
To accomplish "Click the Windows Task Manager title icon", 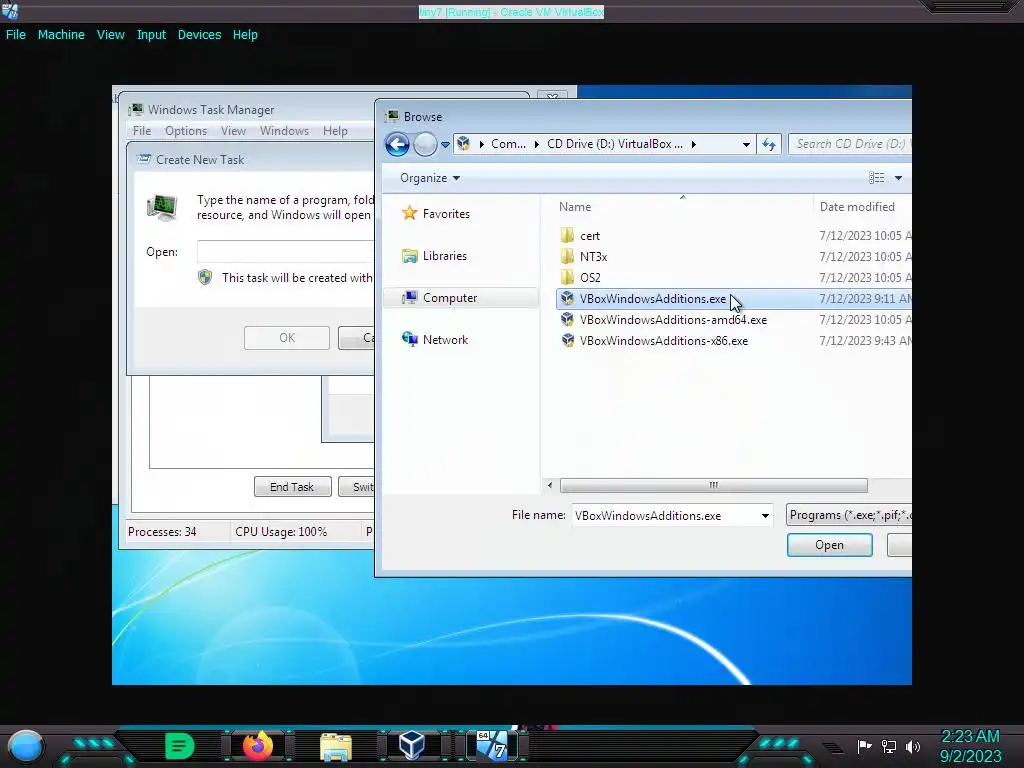I will [x=136, y=109].
